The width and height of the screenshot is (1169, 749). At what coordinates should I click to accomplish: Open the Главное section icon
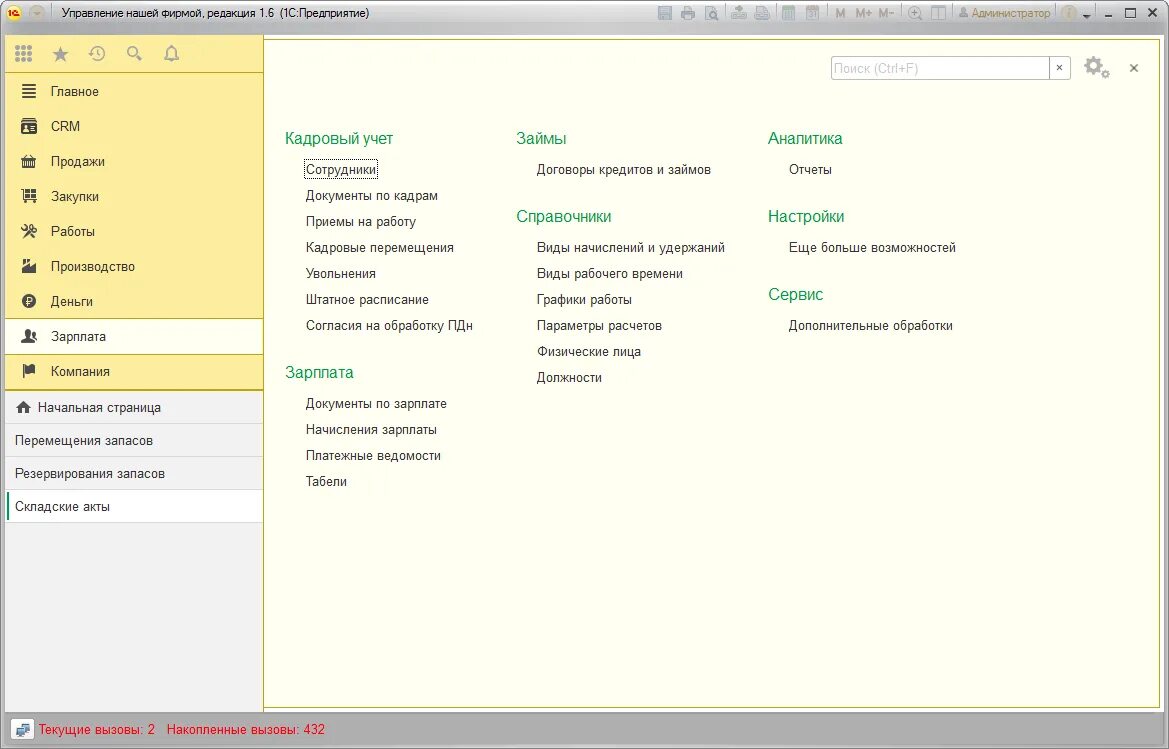point(28,91)
